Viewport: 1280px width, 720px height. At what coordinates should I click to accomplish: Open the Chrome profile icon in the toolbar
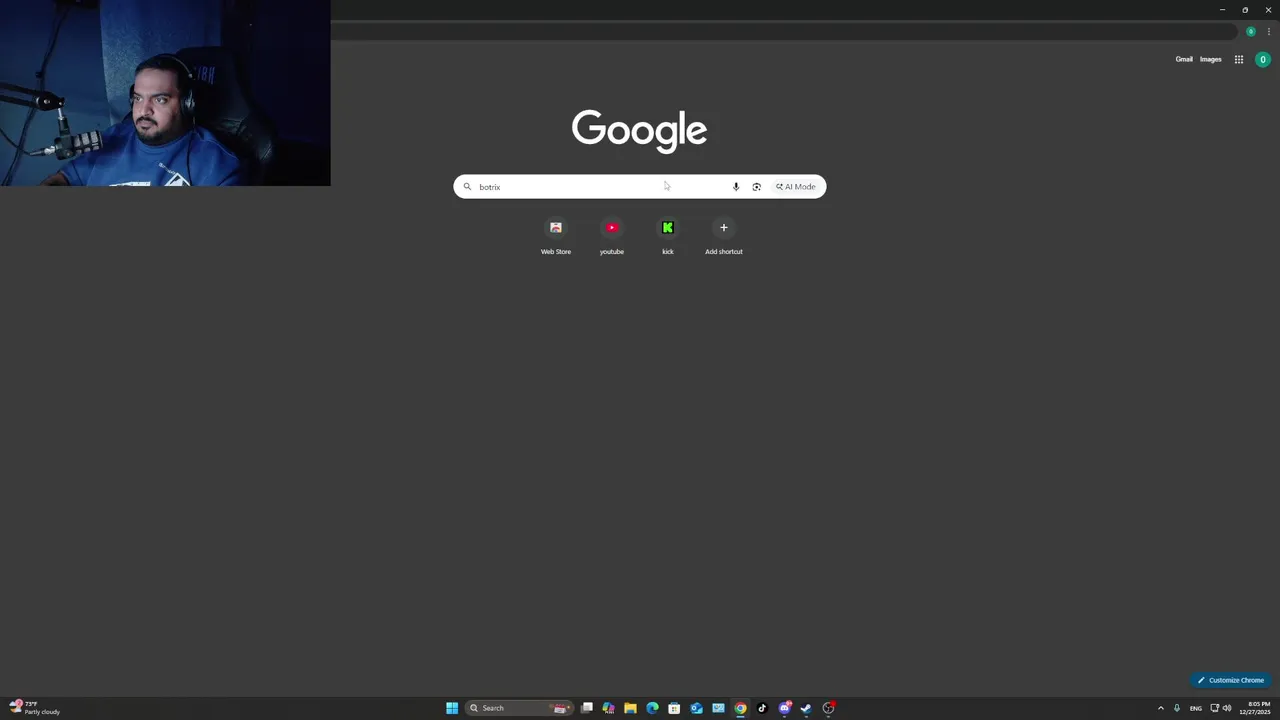point(1250,31)
